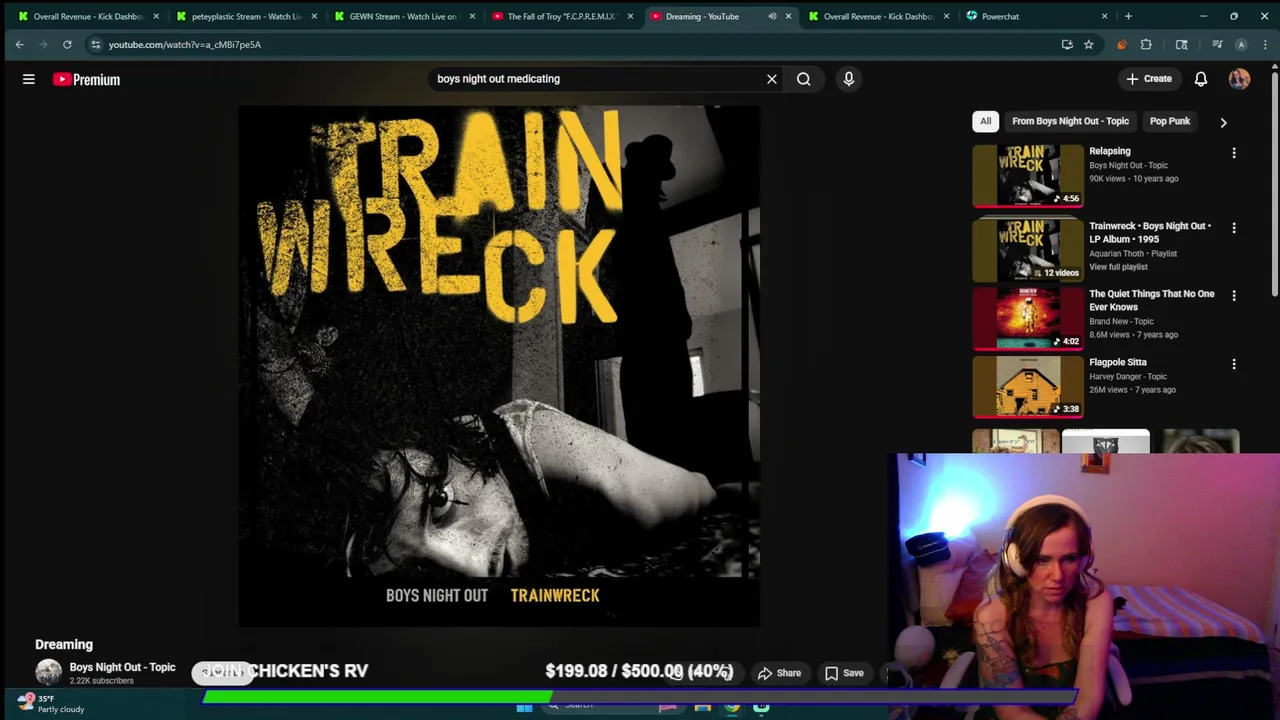Open the YouTube guide hamburger menu
Image resolution: width=1280 pixels, height=720 pixels.
(28, 79)
